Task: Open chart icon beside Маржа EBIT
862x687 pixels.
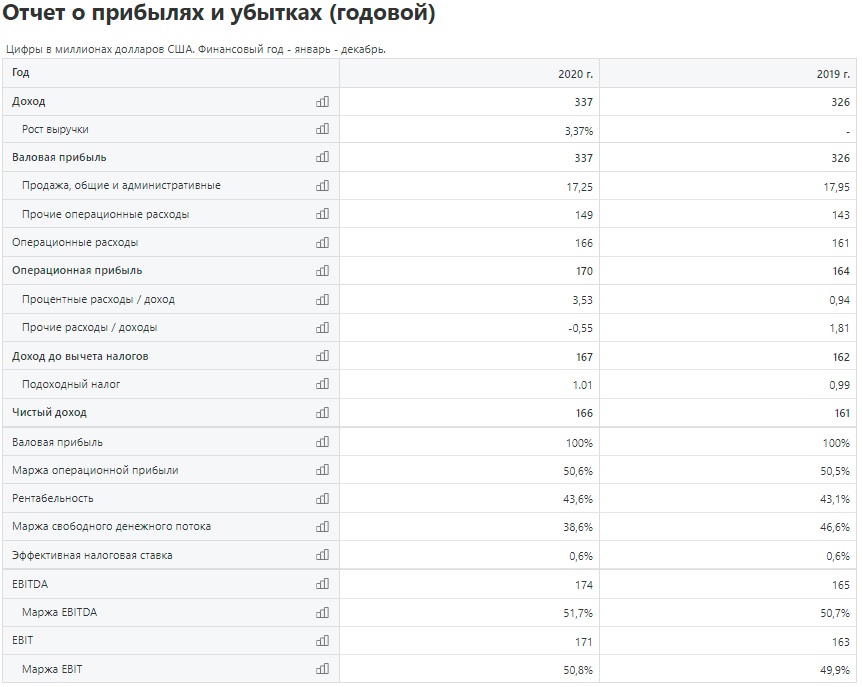Action: tap(323, 669)
